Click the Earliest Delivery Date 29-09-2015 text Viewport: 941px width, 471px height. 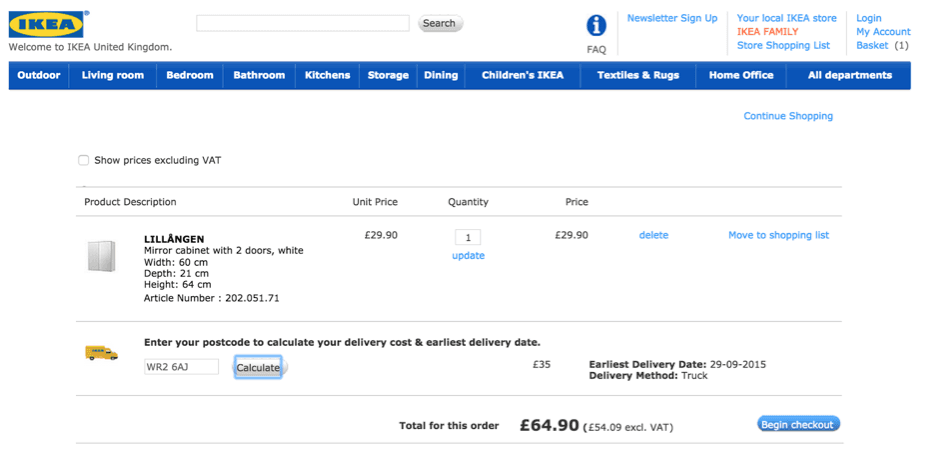click(x=677, y=364)
